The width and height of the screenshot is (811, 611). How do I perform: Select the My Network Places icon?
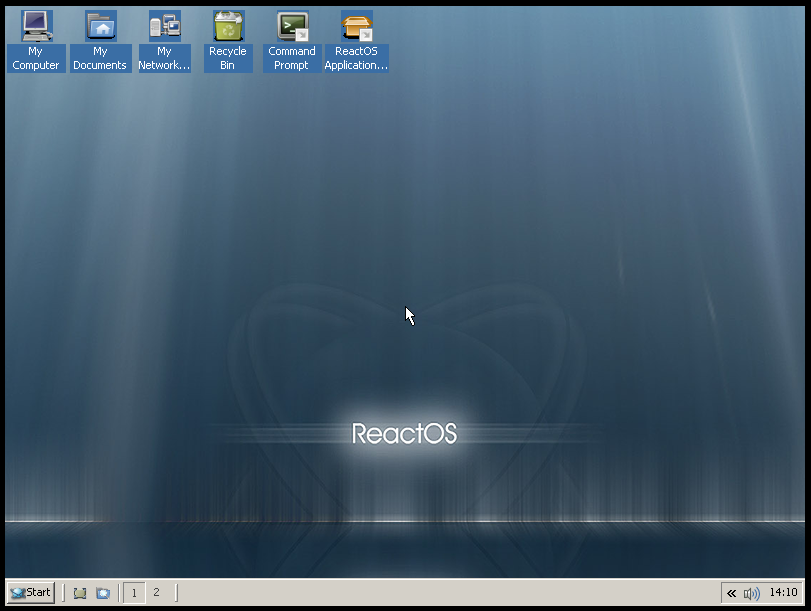164,26
